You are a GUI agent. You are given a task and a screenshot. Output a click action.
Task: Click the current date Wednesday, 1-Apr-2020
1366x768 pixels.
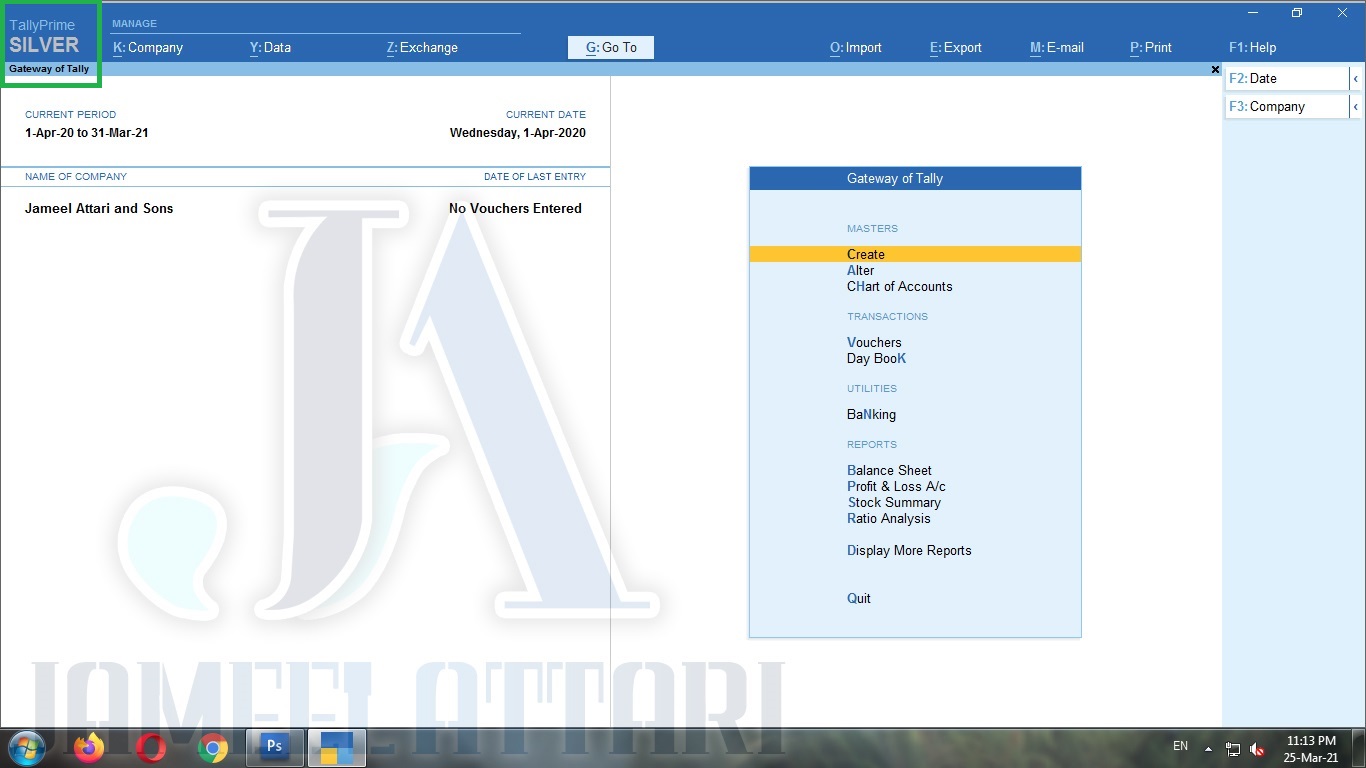pos(518,132)
